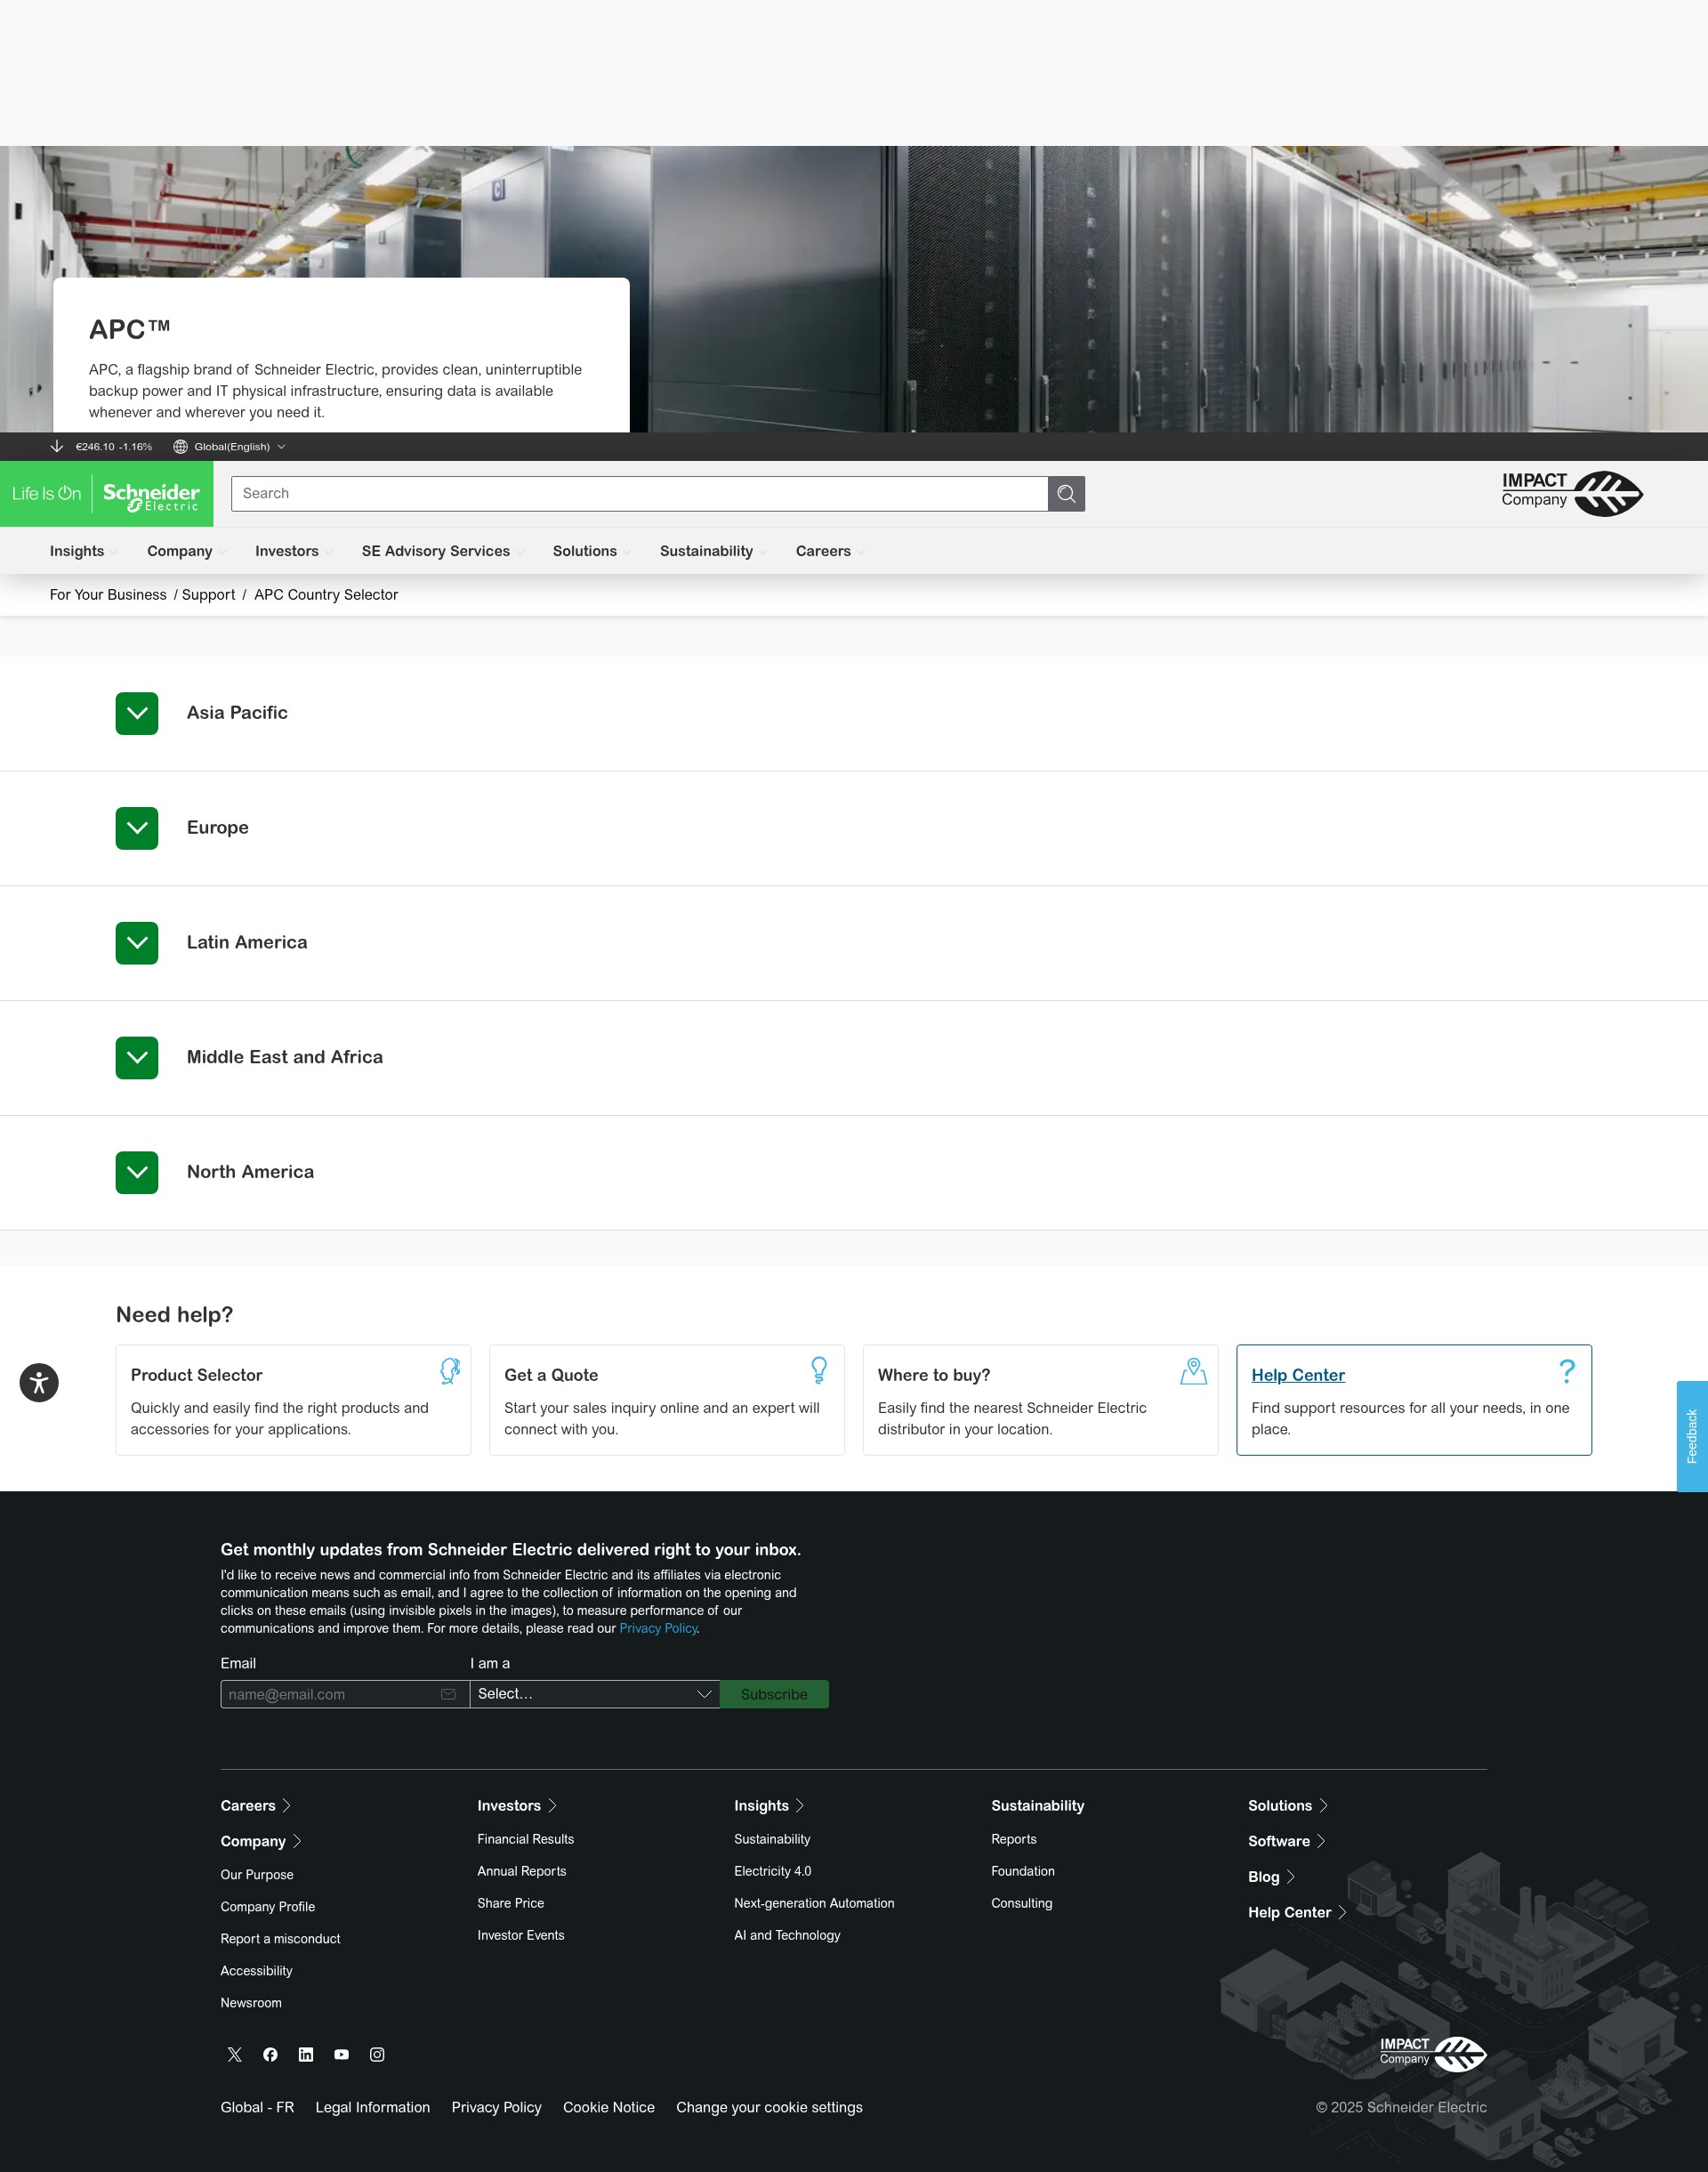The height and width of the screenshot is (2172, 1708).
Task: Expand the Latin America region
Action: pos(137,943)
